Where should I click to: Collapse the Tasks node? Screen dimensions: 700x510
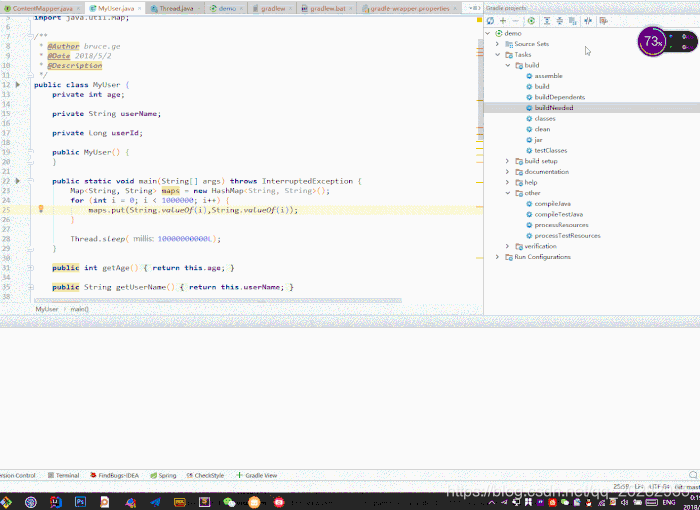coord(498,54)
